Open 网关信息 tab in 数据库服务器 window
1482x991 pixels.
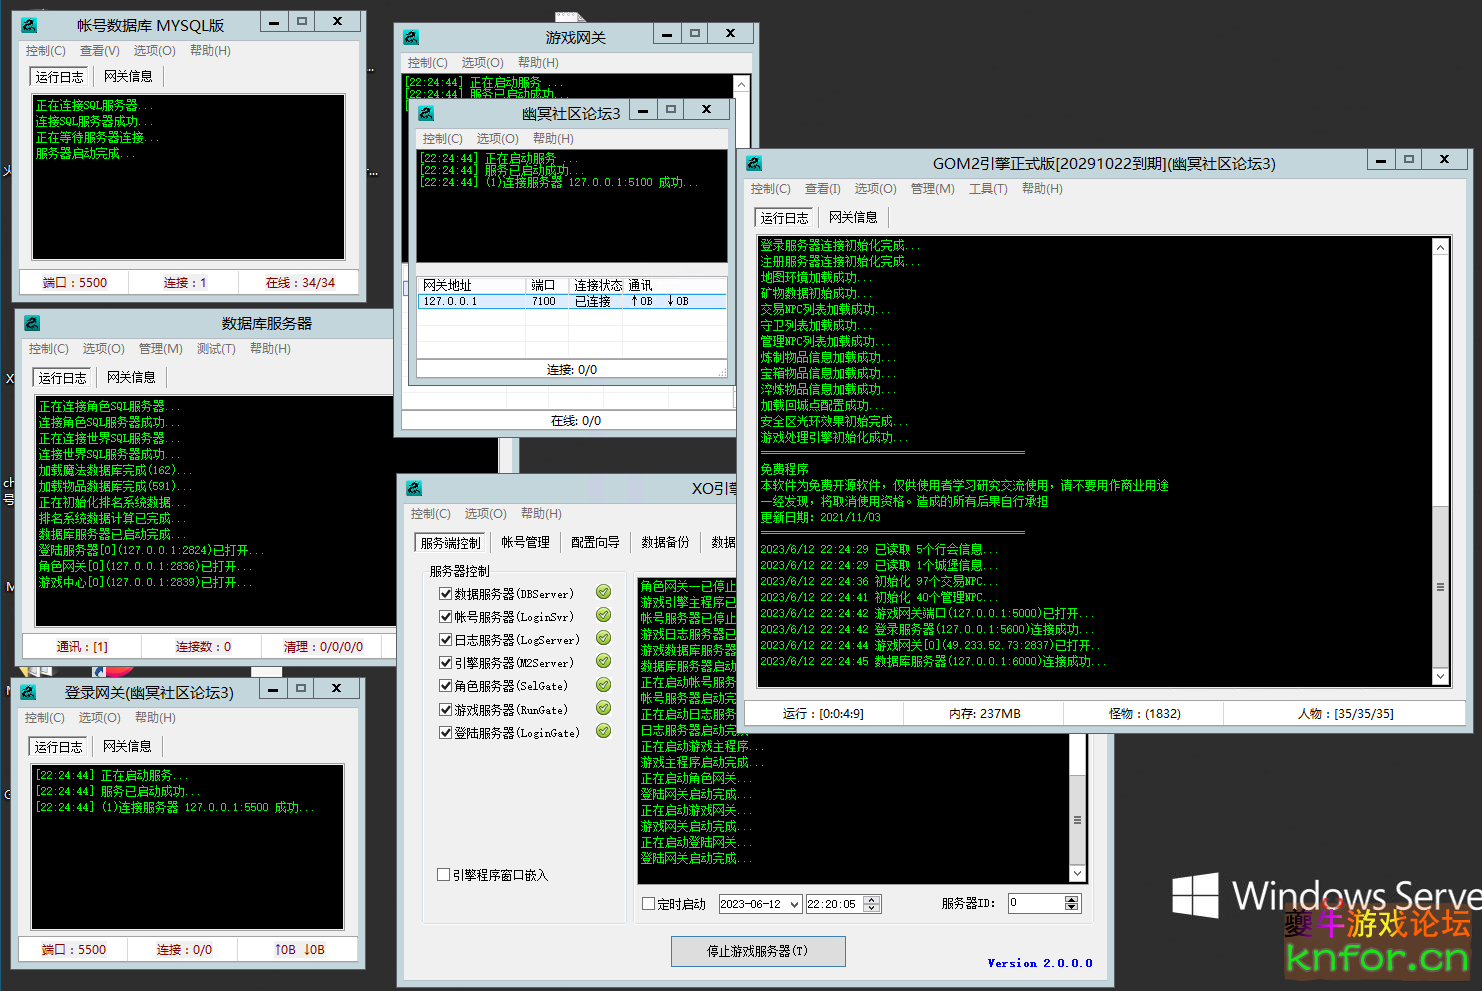pyautogui.click(x=131, y=377)
